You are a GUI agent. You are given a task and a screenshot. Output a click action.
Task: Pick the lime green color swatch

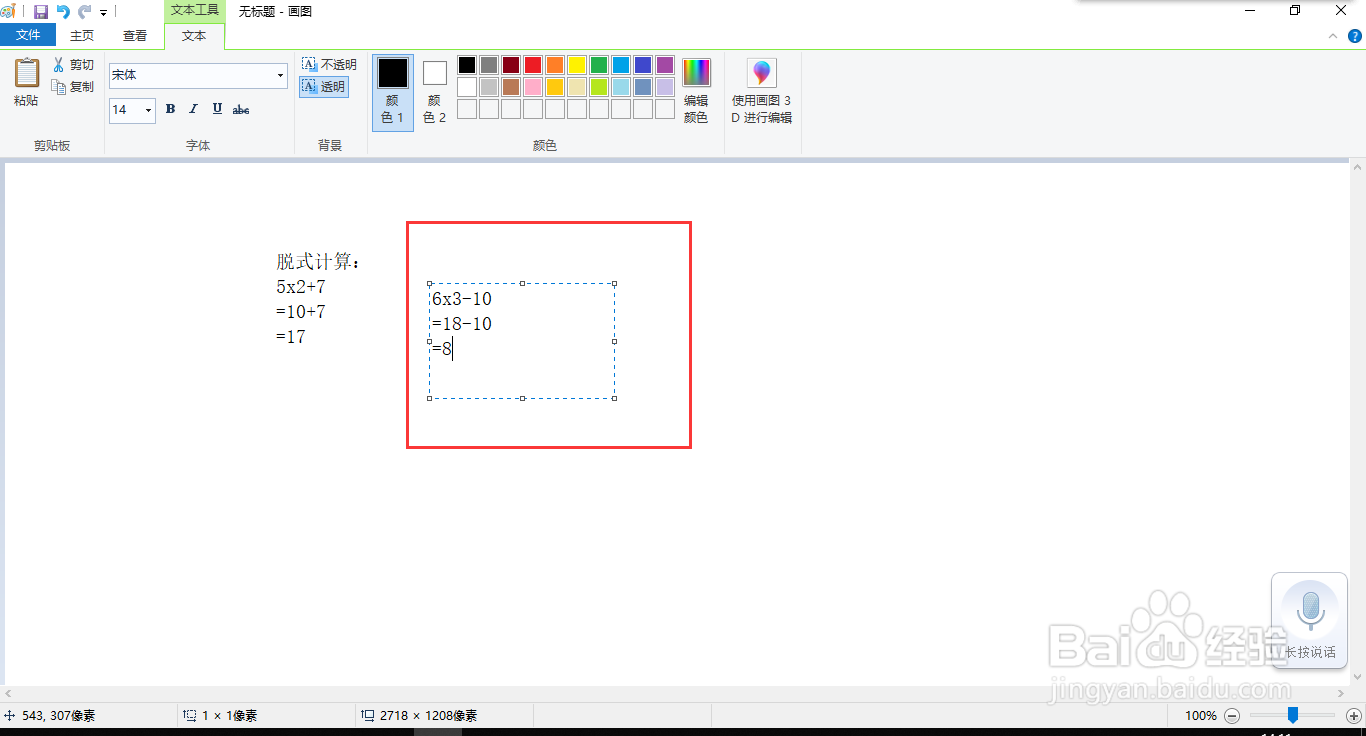click(599, 87)
